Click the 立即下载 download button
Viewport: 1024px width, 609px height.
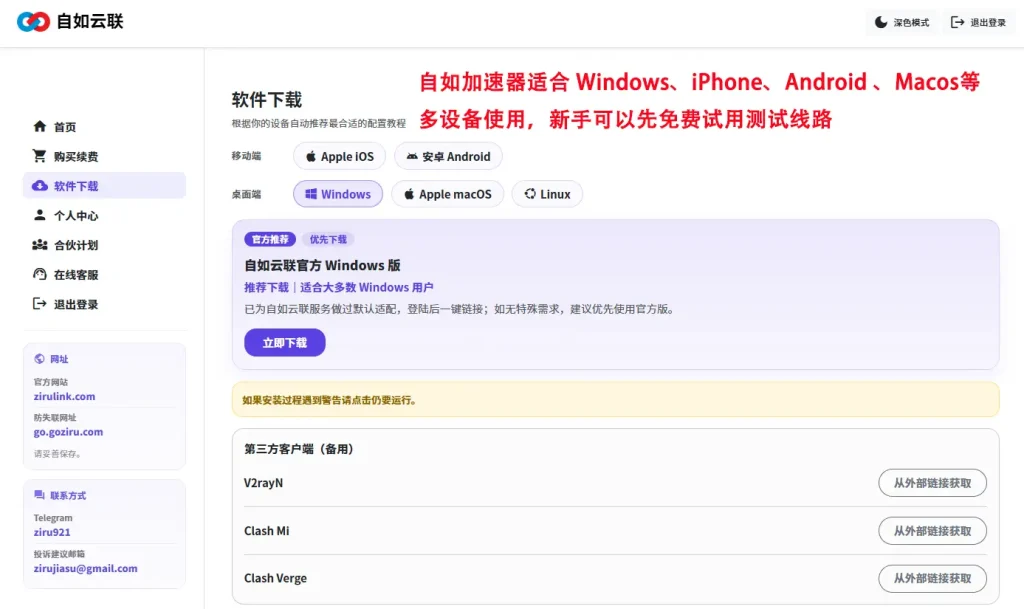[285, 343]
